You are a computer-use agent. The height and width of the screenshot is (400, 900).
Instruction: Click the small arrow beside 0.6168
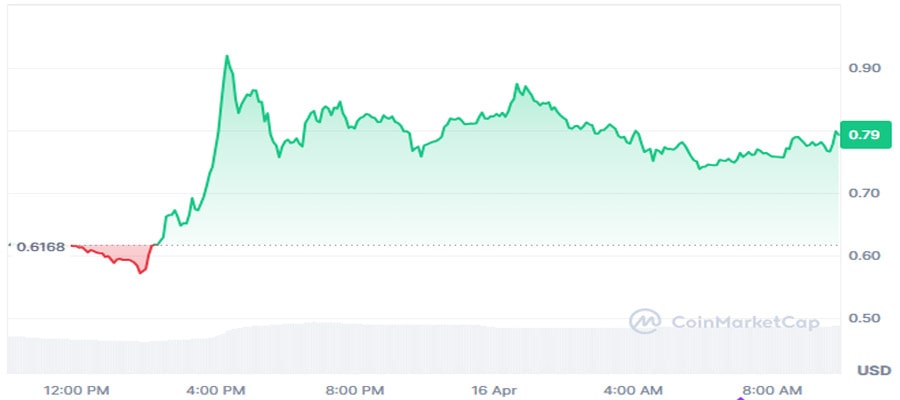point(9,245)
